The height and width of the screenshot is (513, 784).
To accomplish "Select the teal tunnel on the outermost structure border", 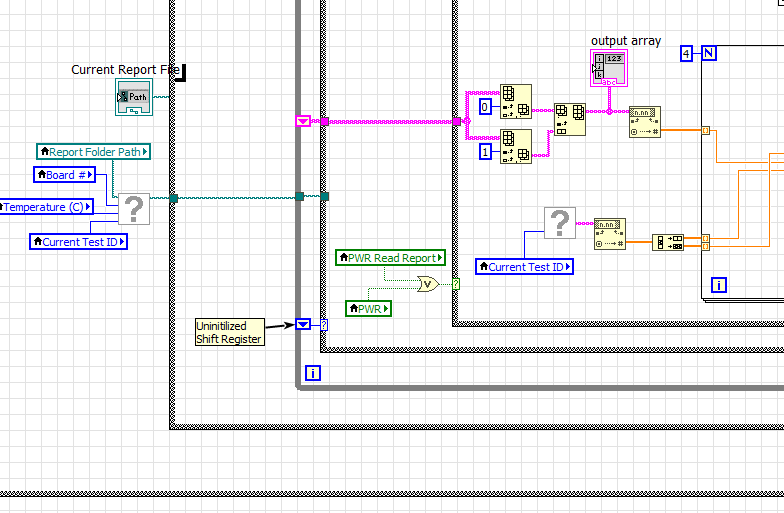I will pos(174,198).
